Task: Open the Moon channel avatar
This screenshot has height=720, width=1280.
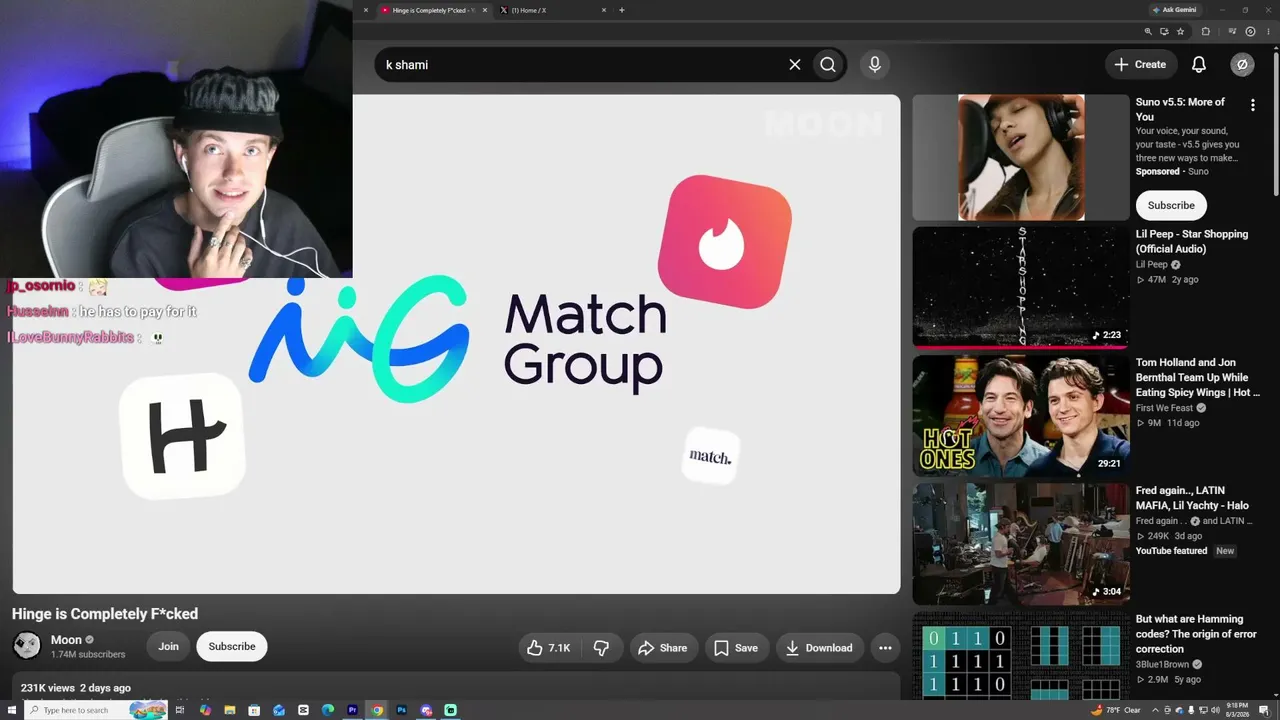Action: (x=27, y=646)
